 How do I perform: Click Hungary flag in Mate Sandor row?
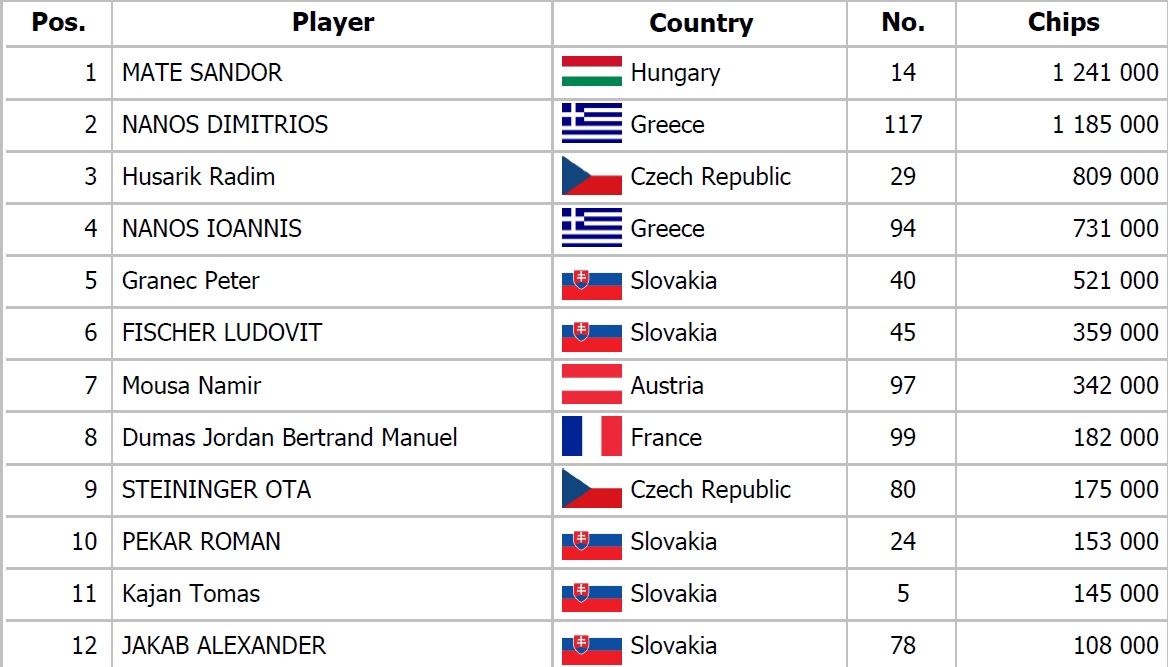point(591,72)
